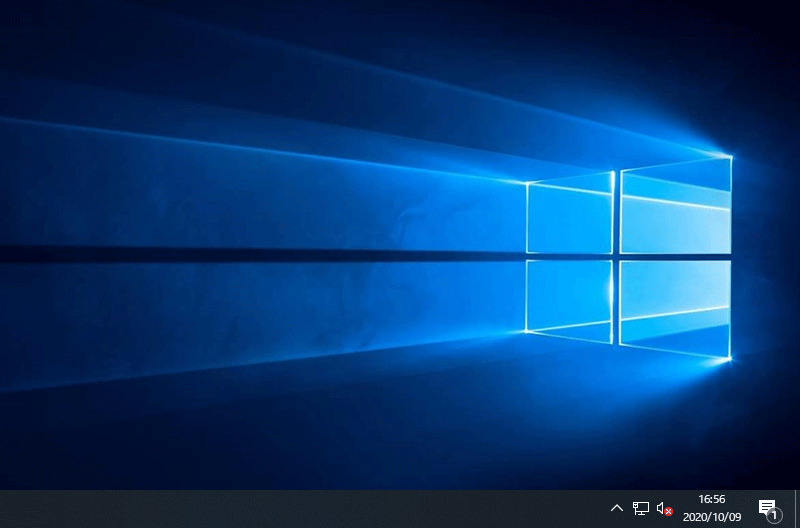Click the red X badge on the speaker
The width and height of the screenshot is (800, 528).
click(669, 512)
